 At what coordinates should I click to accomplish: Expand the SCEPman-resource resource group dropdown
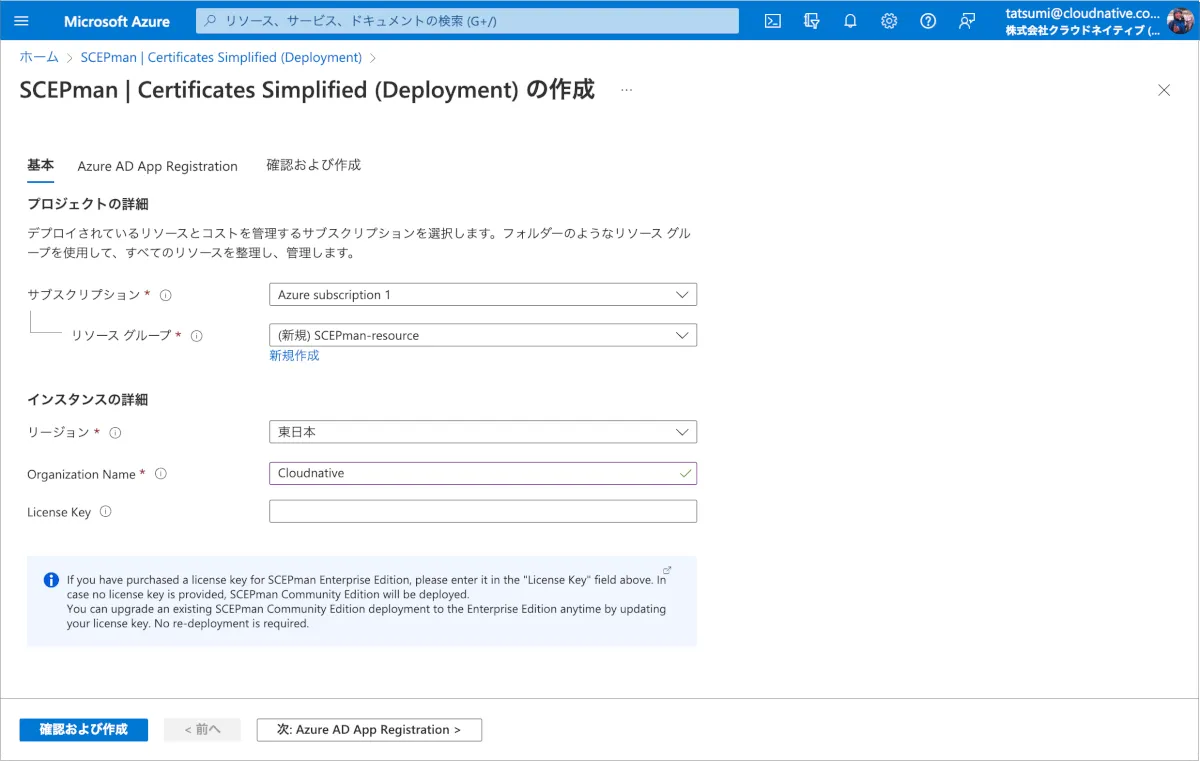tap(482, 335)
